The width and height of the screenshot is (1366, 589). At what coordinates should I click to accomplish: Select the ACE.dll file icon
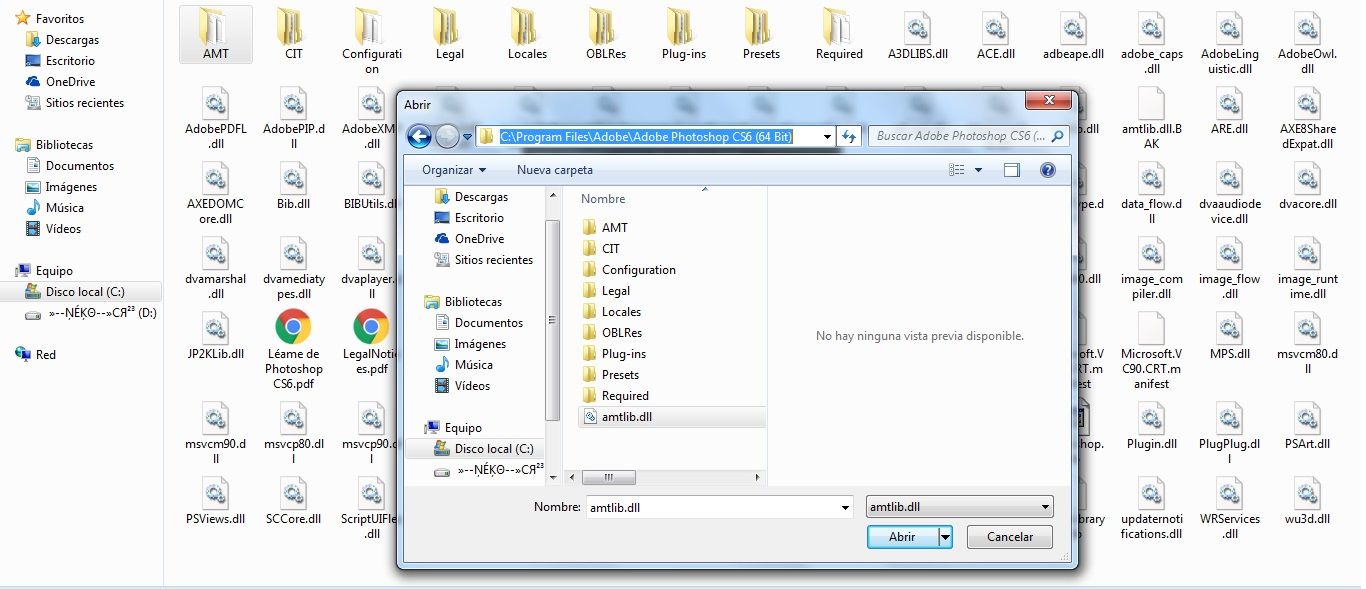click(995, 27)
